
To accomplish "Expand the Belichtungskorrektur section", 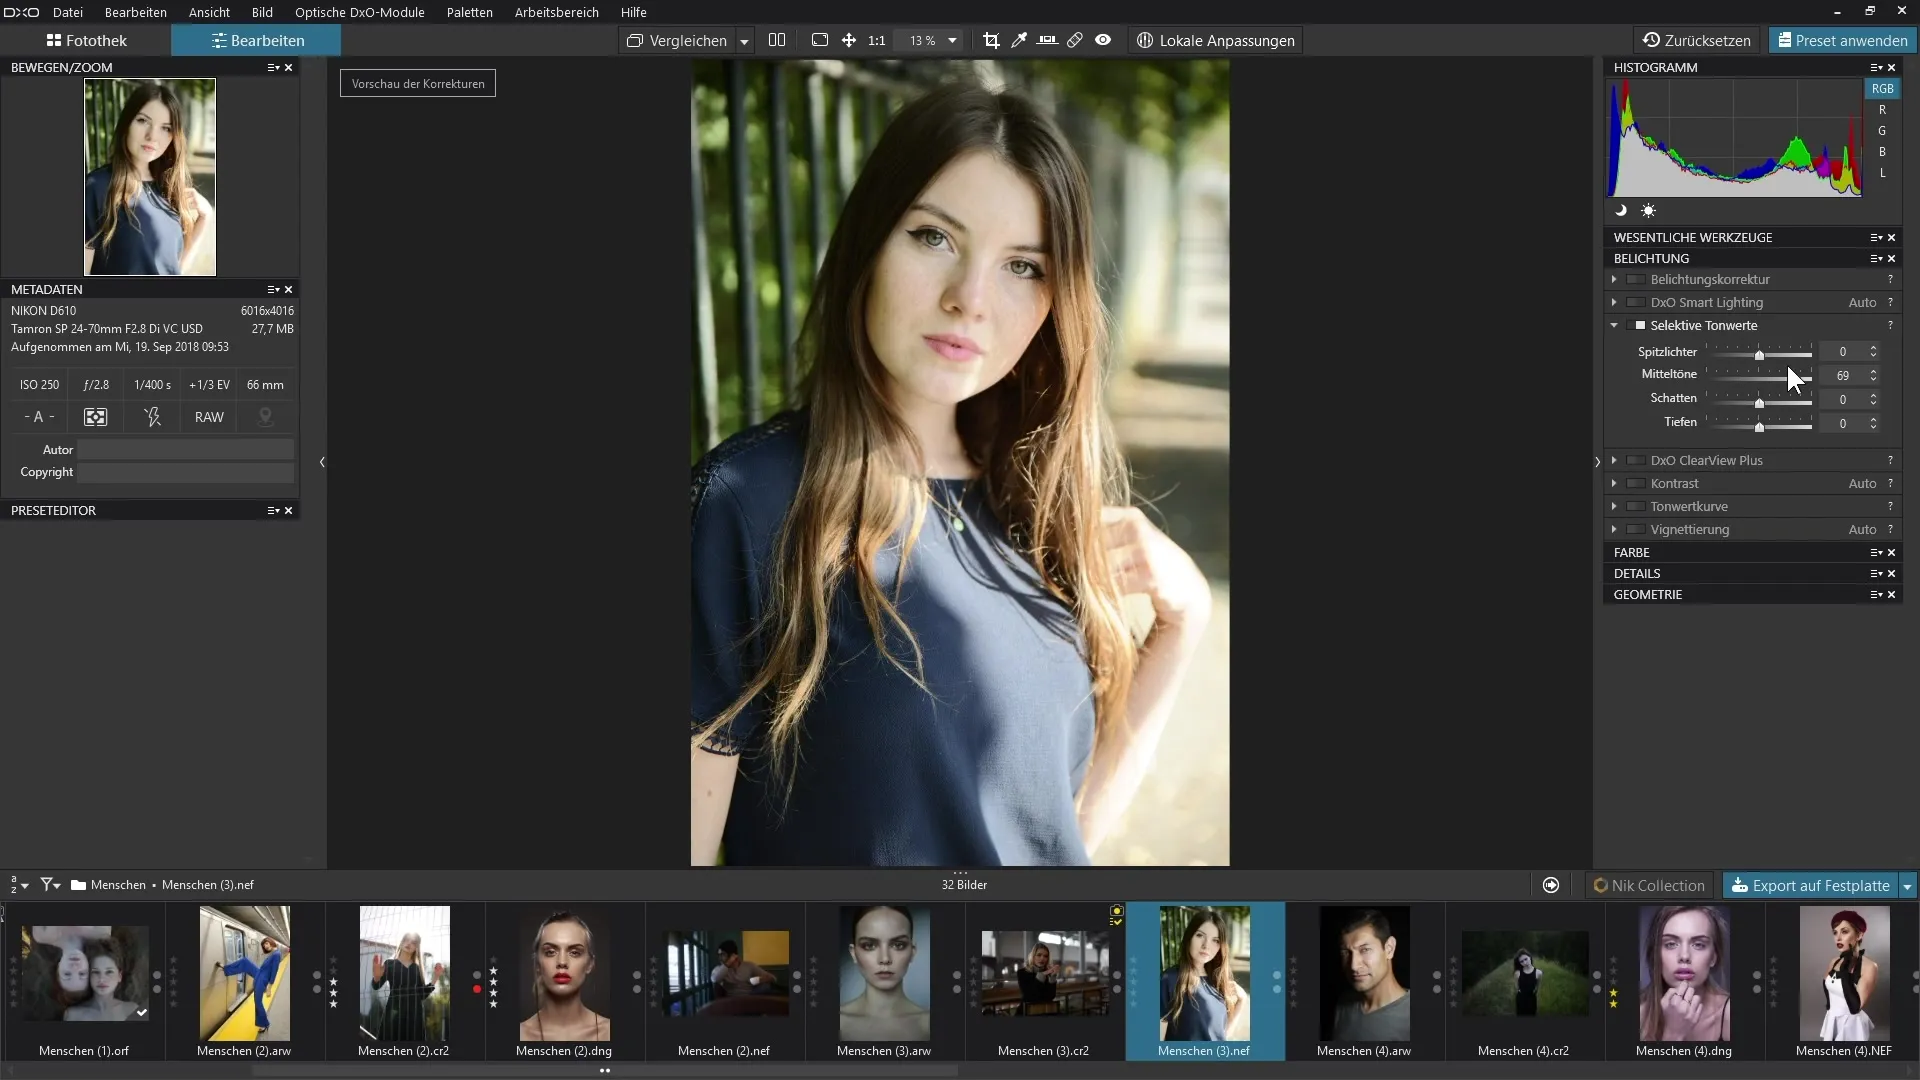I will (x=1614, y=279).
